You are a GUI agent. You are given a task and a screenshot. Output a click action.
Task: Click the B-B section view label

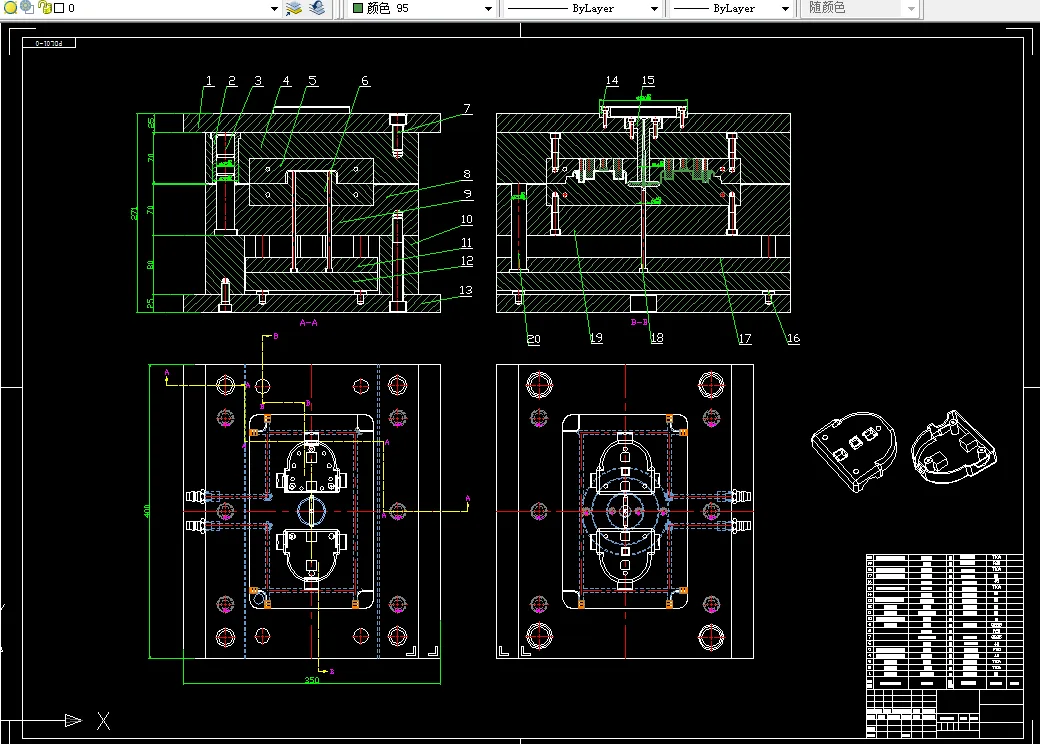point(639,322)
